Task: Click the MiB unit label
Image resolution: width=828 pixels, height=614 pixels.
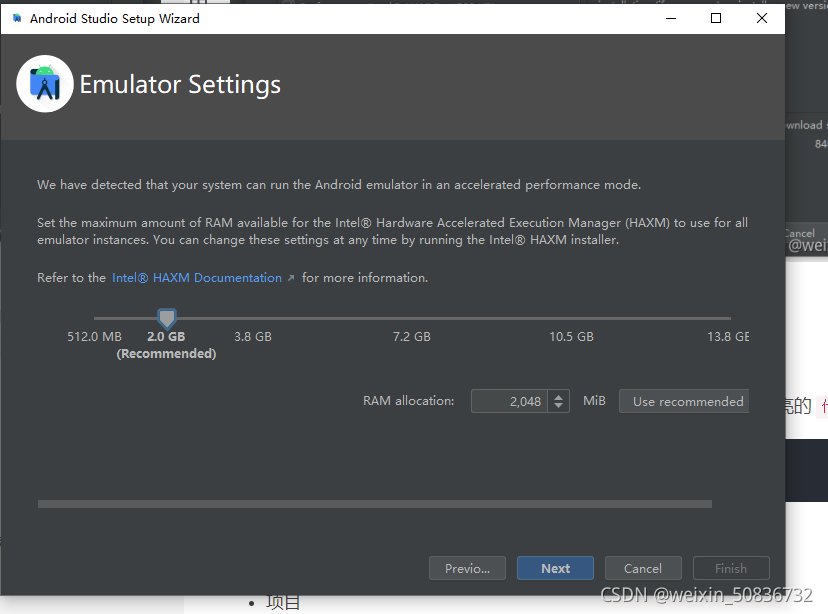Action: coord(594,401)
